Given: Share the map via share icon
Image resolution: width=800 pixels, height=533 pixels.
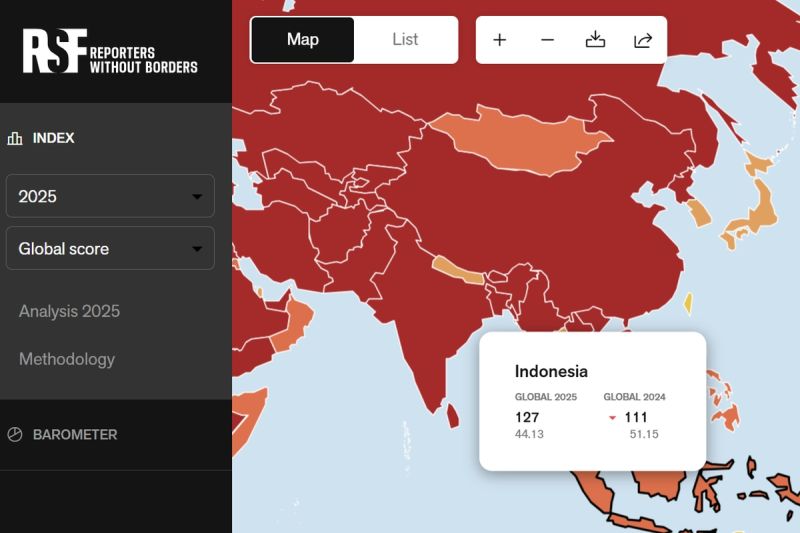Looking at the screenshot, I should pos(643,40).
